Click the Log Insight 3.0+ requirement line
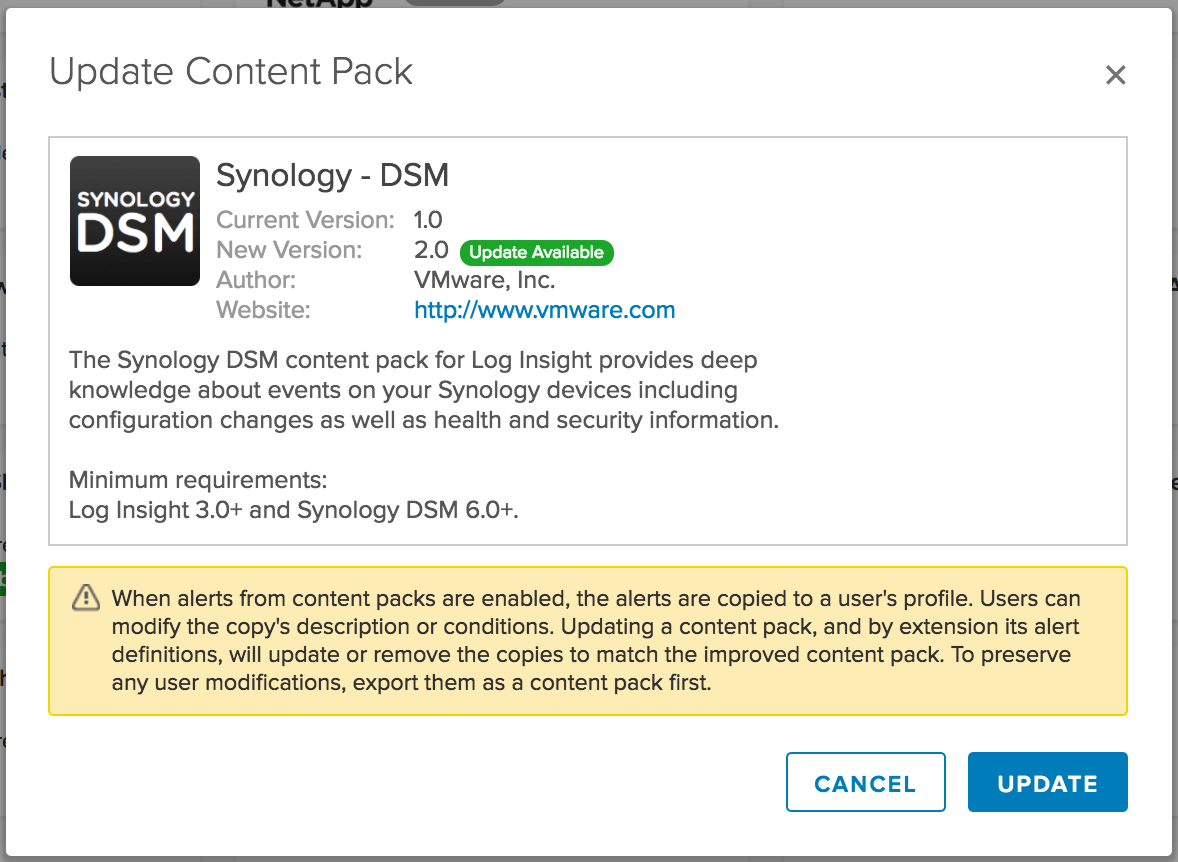 [x=294, y=510]
